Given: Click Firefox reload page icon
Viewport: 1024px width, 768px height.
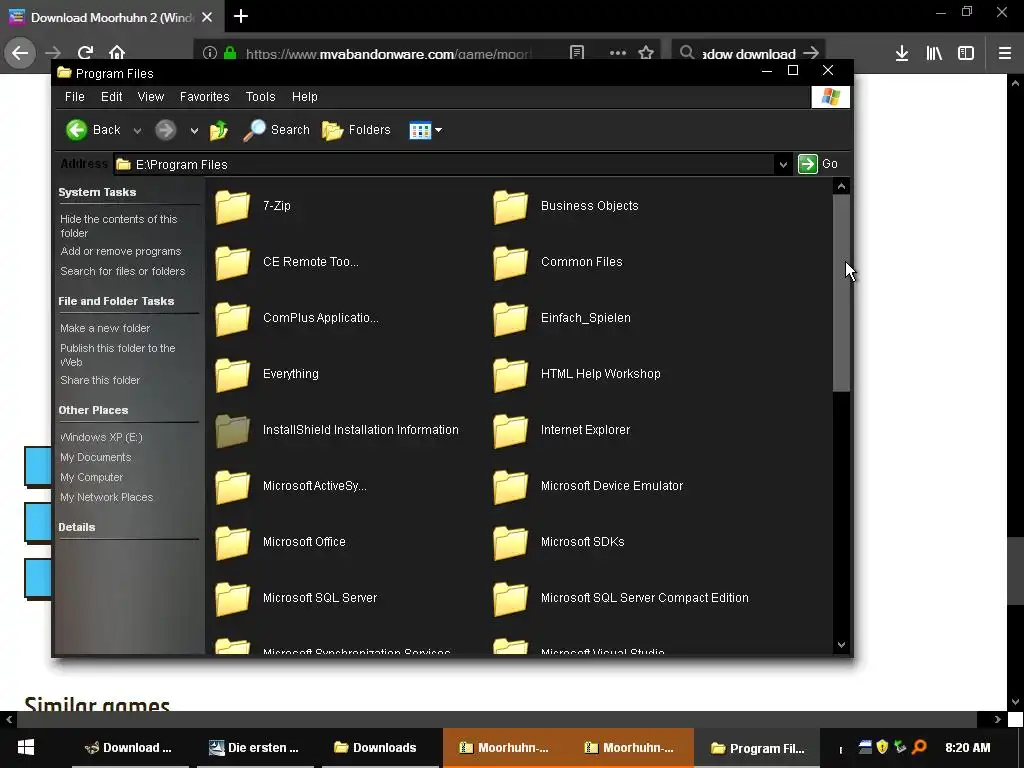Looking at the screenshot, I should [x=85, y=52].
